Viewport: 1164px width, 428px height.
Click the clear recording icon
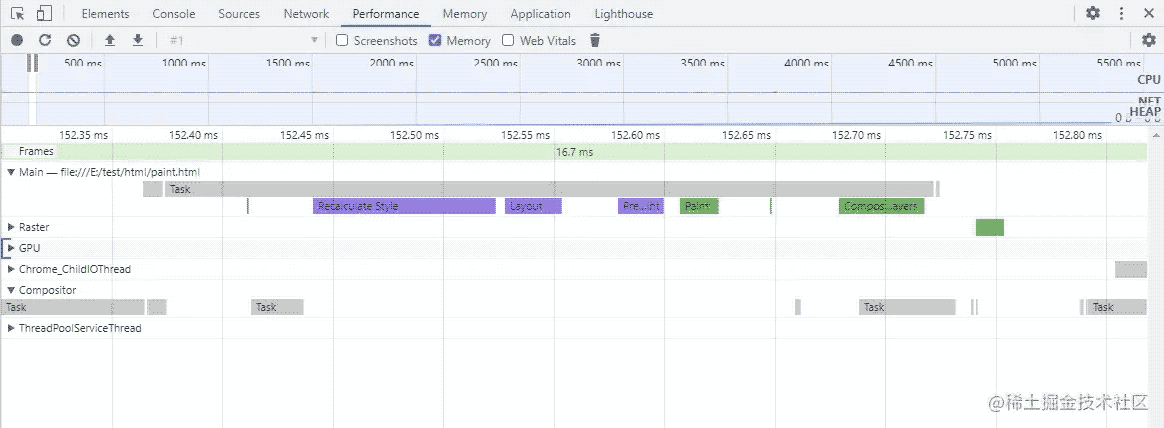coord(73,40)
